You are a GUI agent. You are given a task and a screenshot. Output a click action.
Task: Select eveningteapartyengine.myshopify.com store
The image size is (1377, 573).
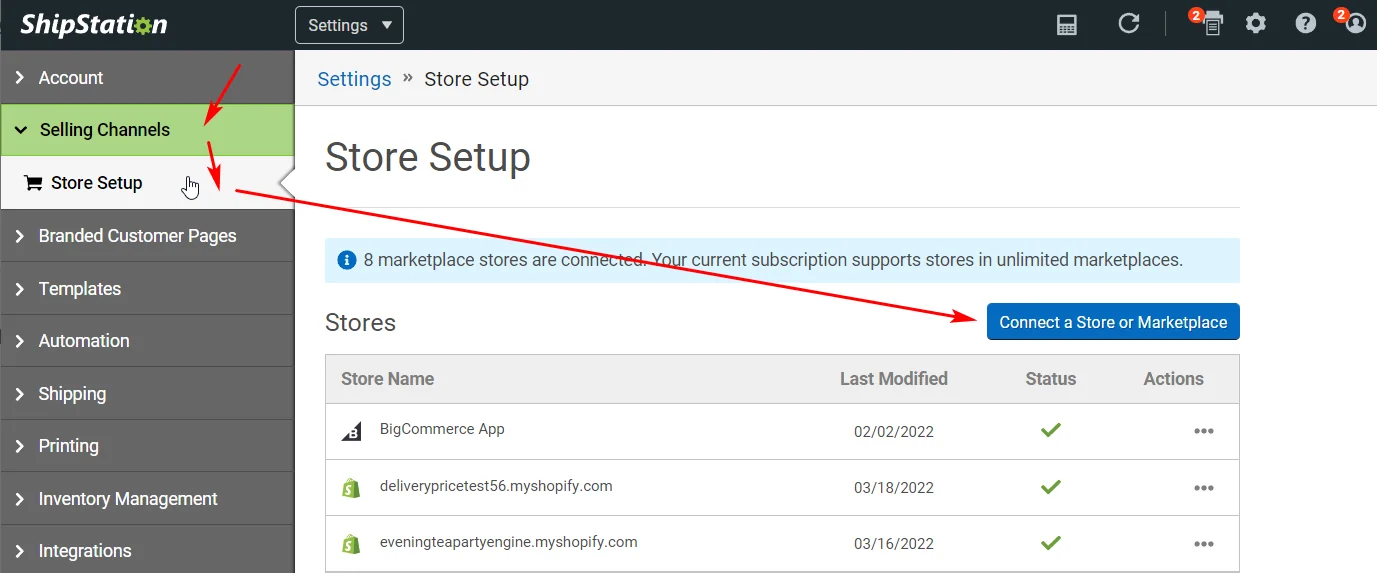click(509, 542)
